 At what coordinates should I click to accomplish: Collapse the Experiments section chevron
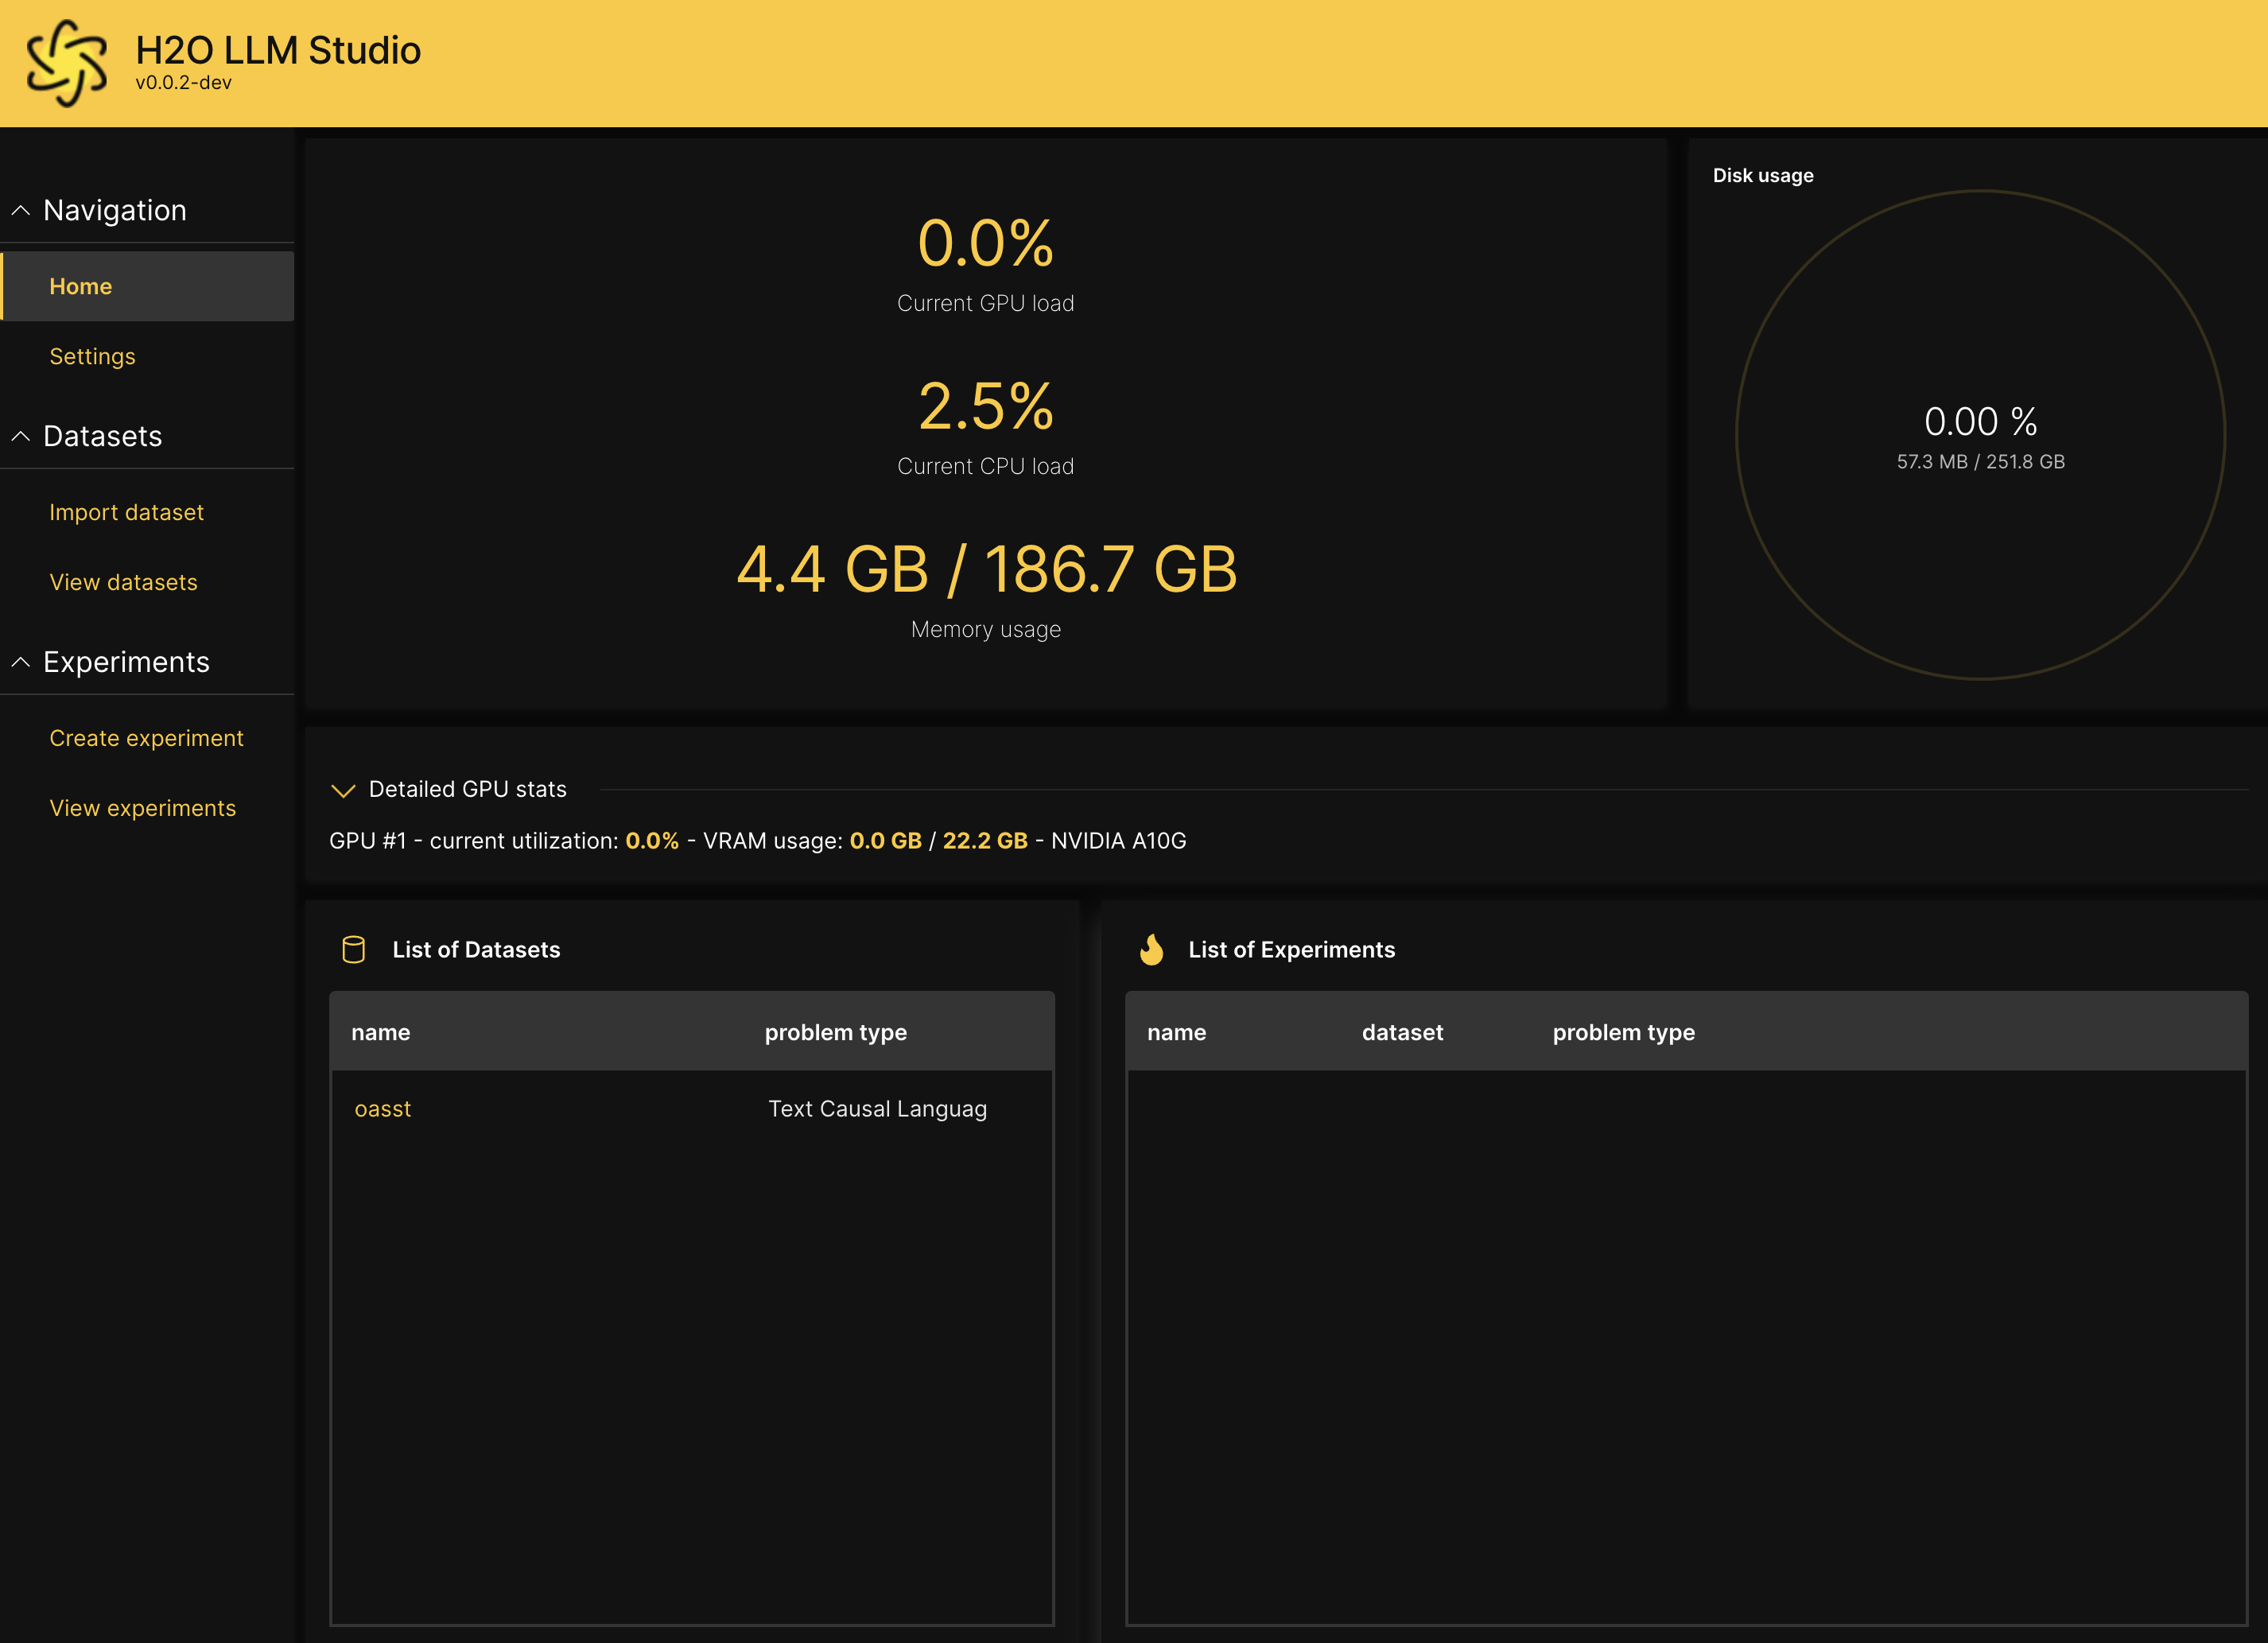click(x=20, y=662)
